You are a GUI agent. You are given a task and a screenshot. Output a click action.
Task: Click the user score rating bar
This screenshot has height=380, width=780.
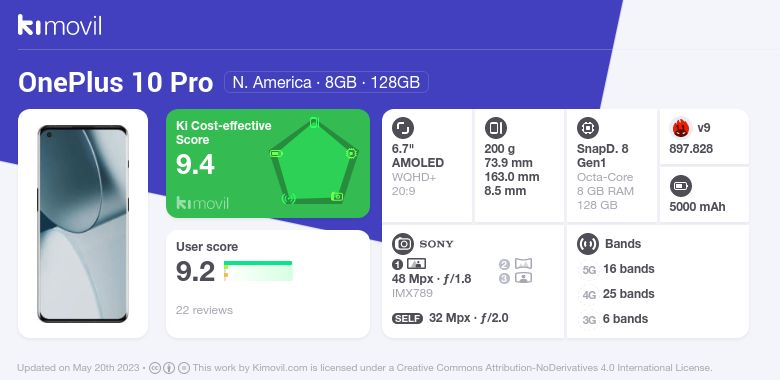click(258, 271)
